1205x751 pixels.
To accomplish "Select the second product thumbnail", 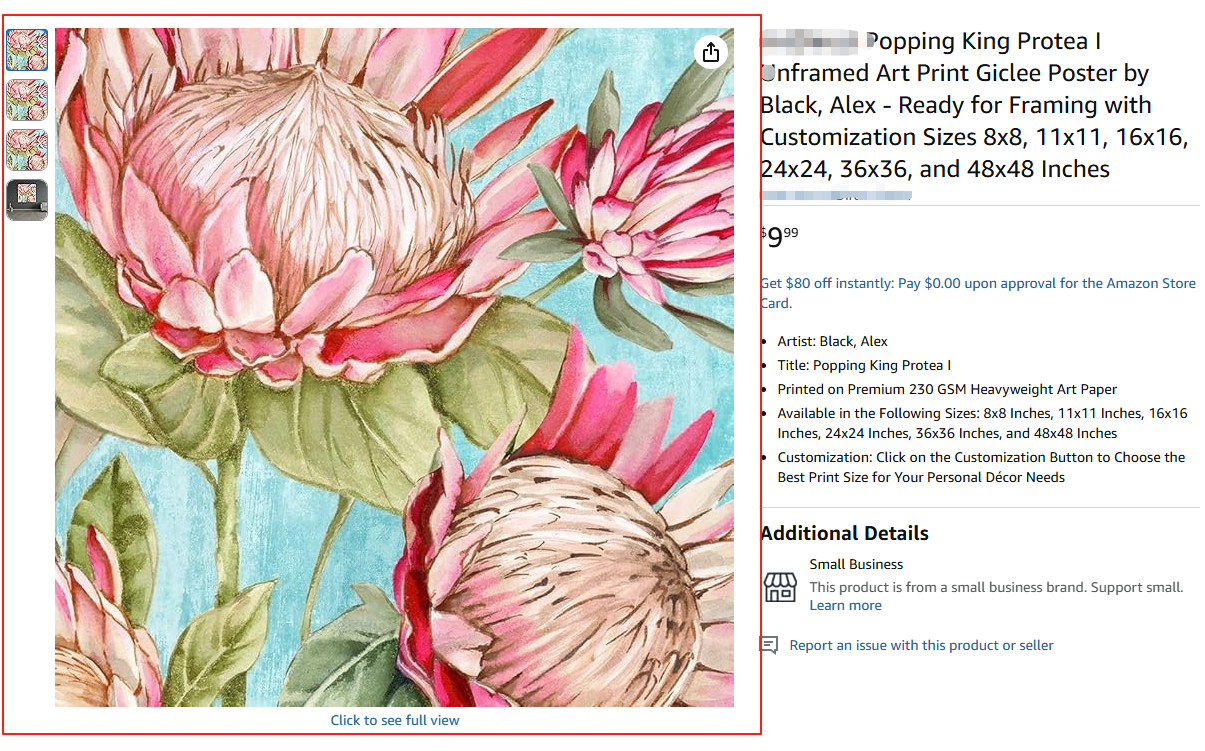I will pyautogui.click(x=27, y=99).
